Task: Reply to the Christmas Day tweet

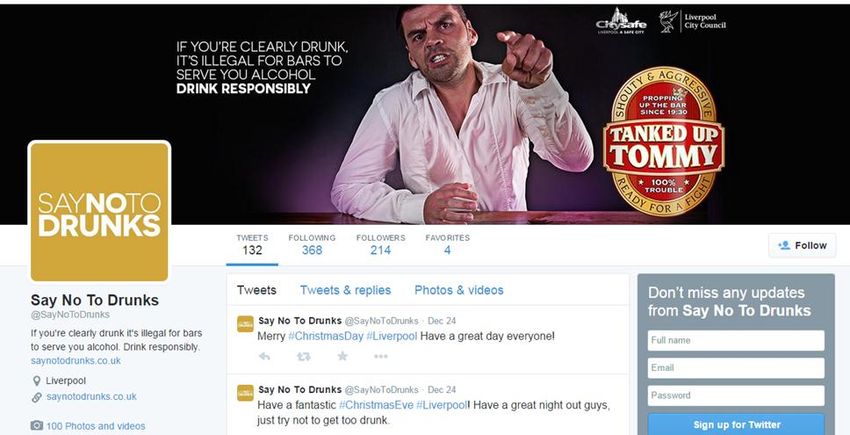Action: coord(264,356)
